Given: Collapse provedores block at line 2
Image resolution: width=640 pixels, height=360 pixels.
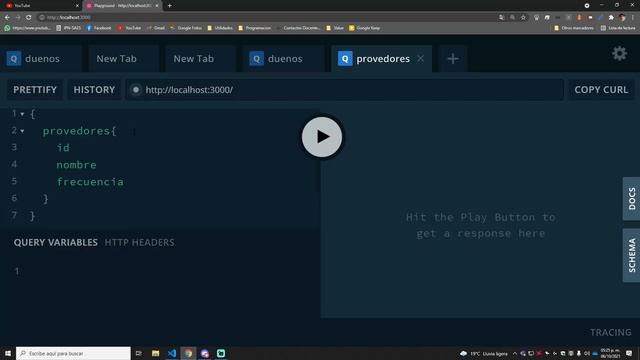Looking at the screenshot, I should pyautogui.click(x=22, y=131).
